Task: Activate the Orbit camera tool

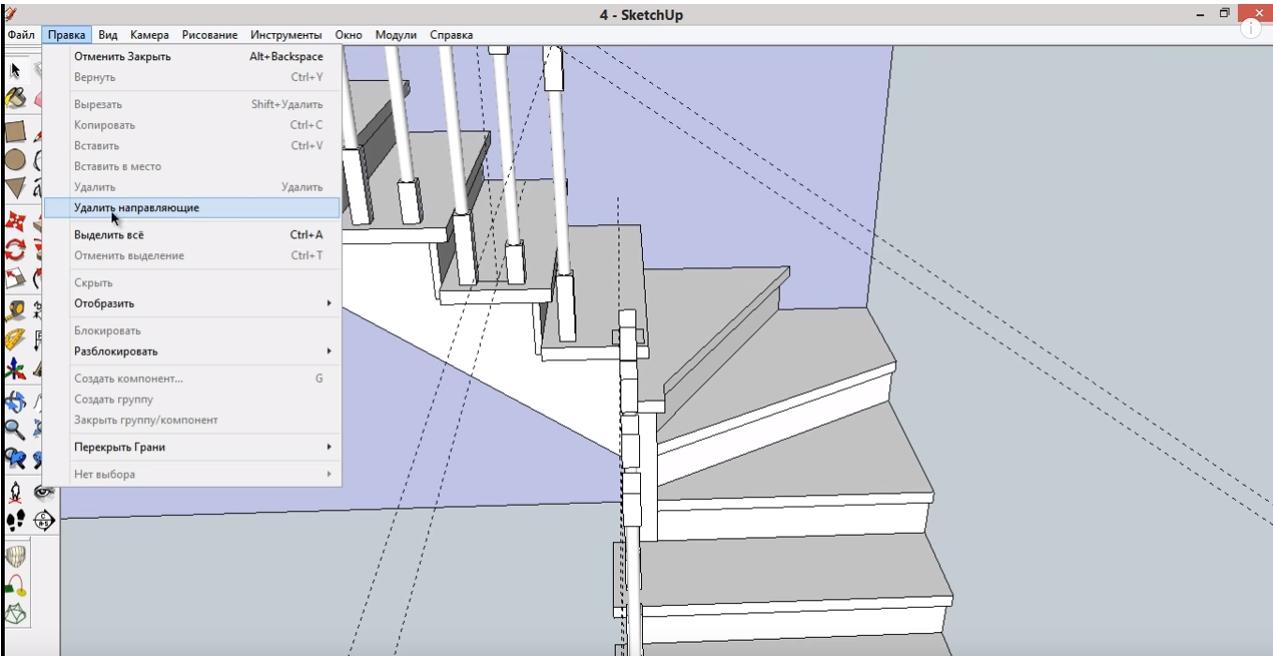Action: click(x=15, y=401)
